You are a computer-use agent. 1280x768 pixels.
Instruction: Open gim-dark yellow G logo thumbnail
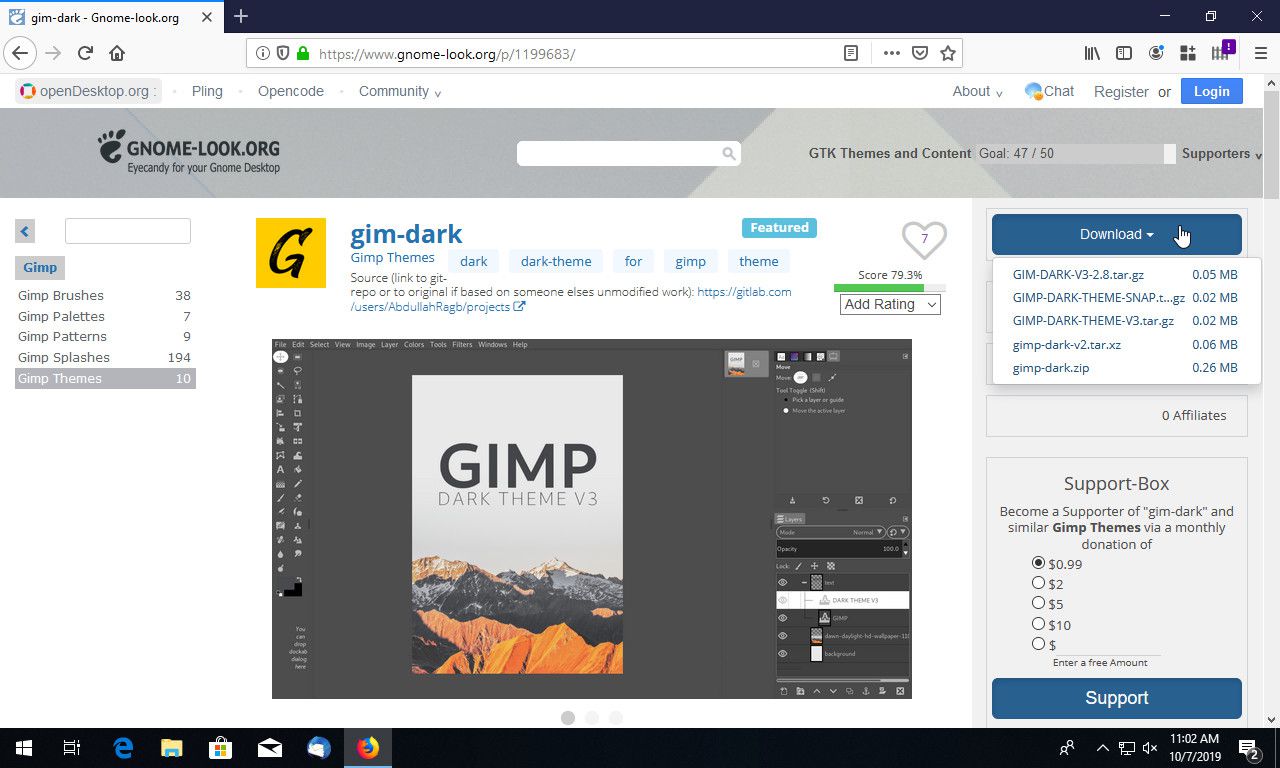point(291,253)
